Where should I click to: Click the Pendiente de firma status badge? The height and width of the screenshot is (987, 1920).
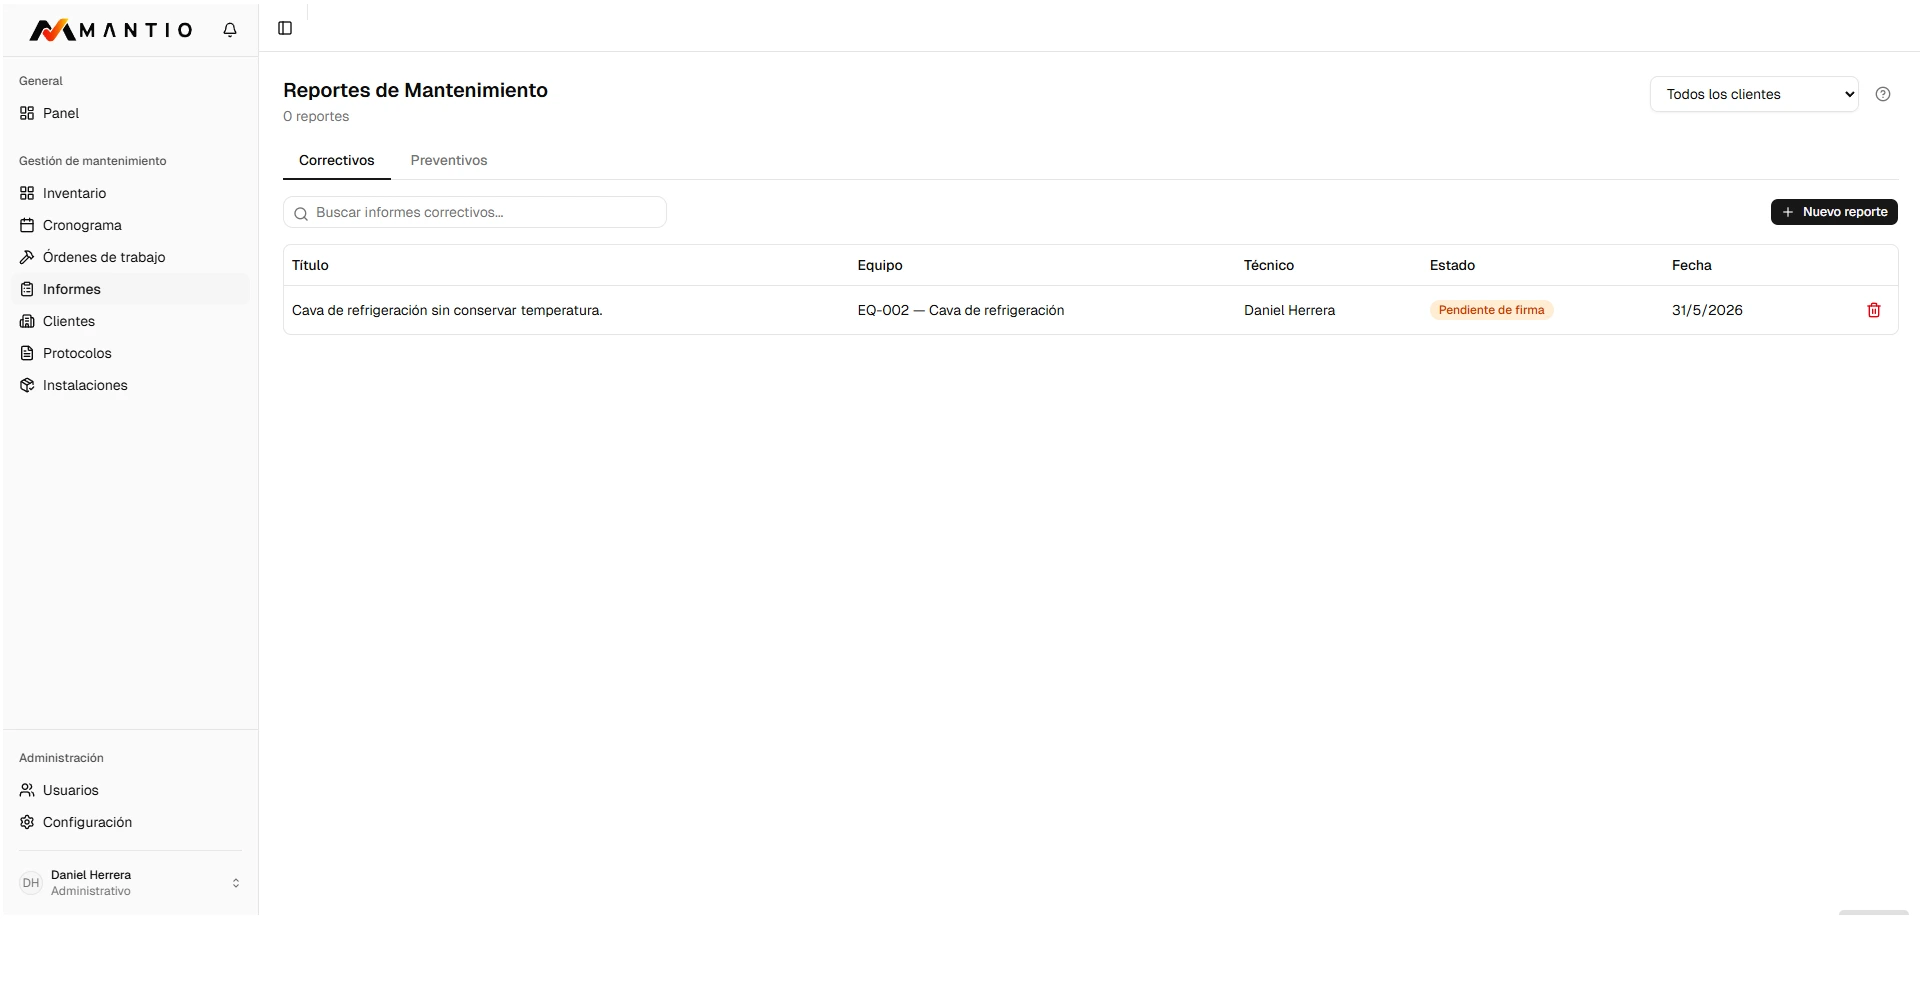pos(1491,310)
